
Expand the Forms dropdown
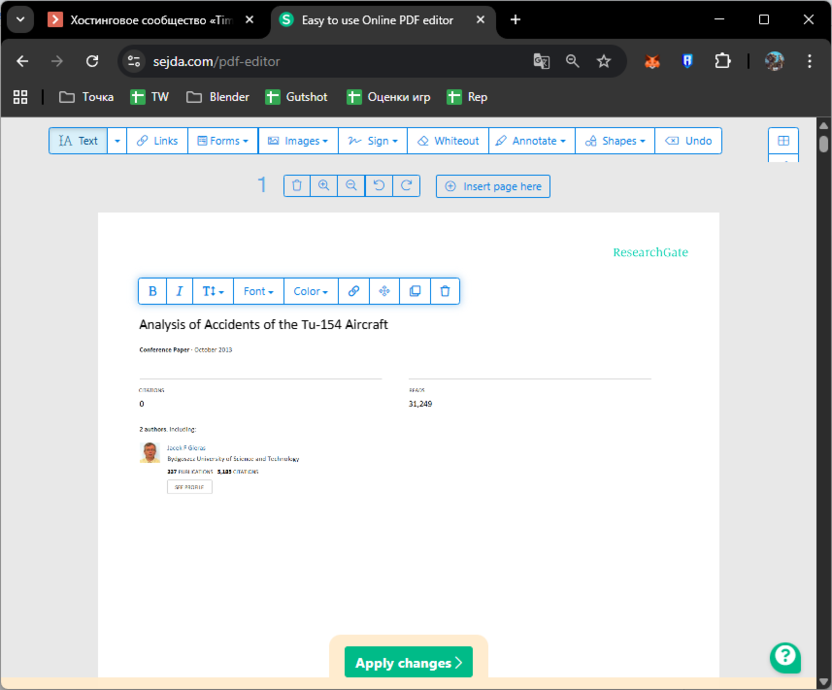point(223,141)
